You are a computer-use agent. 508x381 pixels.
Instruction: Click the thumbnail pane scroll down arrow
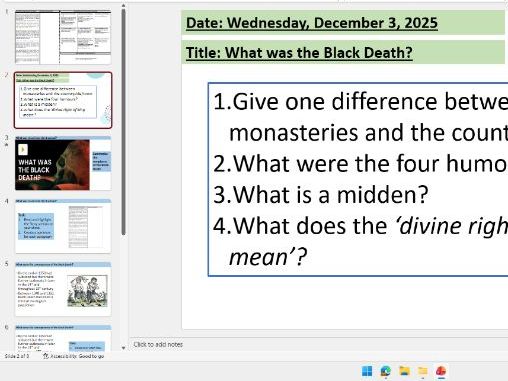(123, 348)
